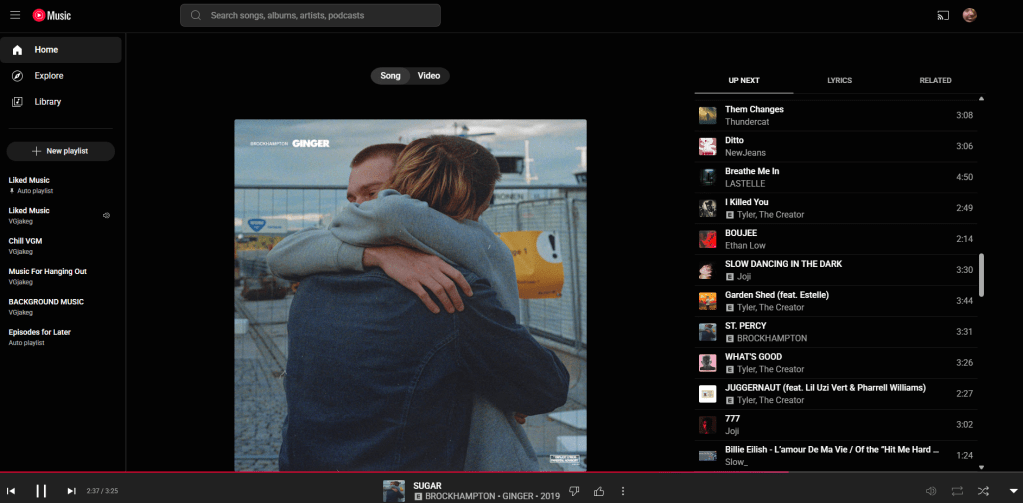The image size is (1023, 503).
Task: Open more actions menu for SUGAR
Action: pos(623,491)
